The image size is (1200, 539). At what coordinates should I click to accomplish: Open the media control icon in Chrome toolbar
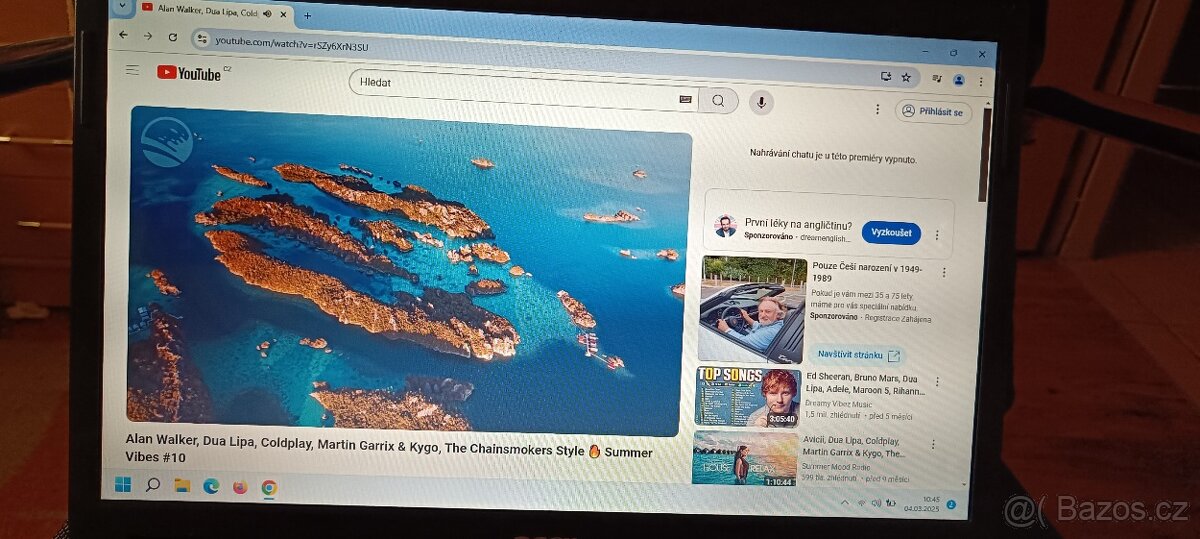pos(937,78)
